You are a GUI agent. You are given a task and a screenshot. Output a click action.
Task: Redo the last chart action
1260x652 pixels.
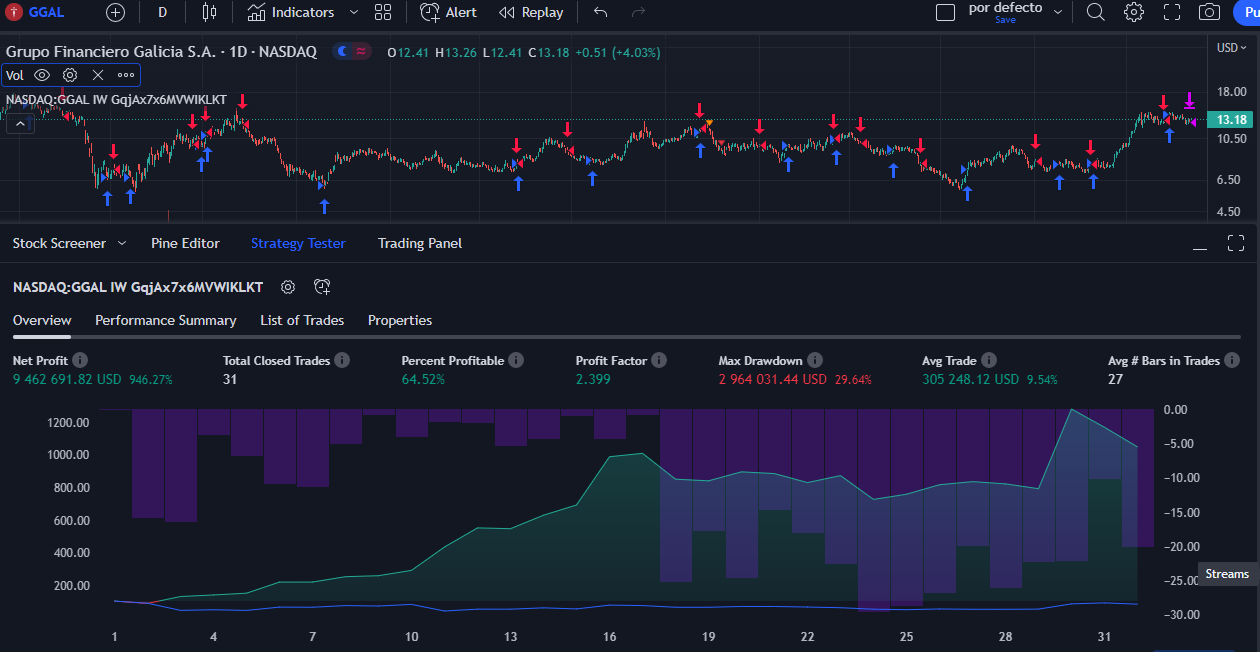tap(638, 12)
